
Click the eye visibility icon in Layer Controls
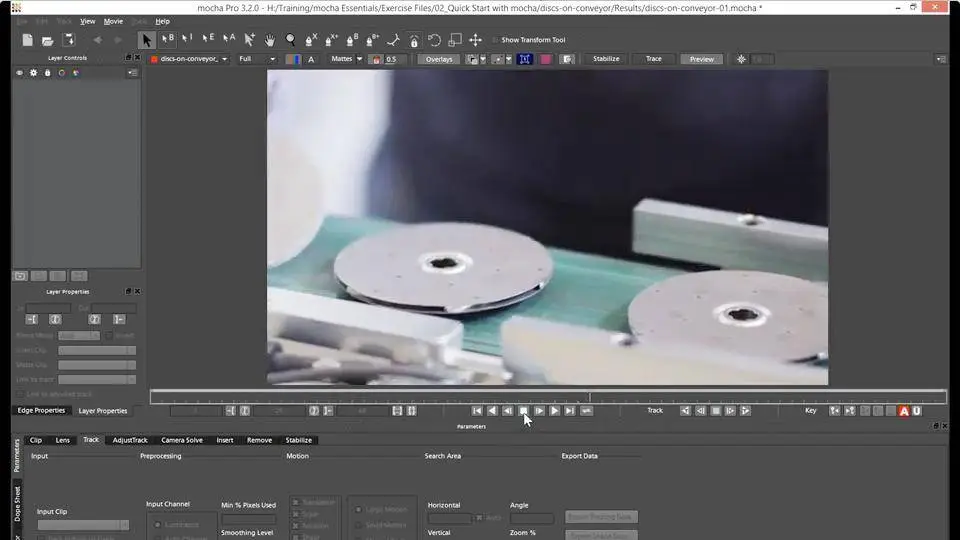click(20, 73)
